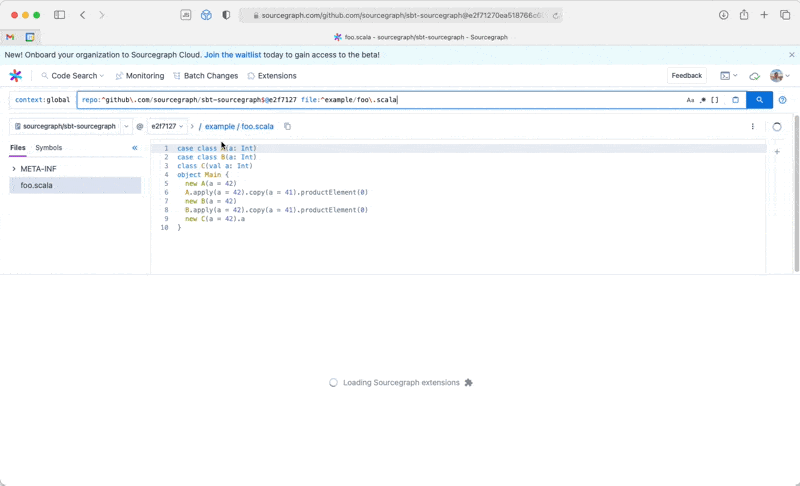Open the sourcegraph/sbt-sourcegraph repository link
Screen dimensions: 800x486
pos(65,126)
